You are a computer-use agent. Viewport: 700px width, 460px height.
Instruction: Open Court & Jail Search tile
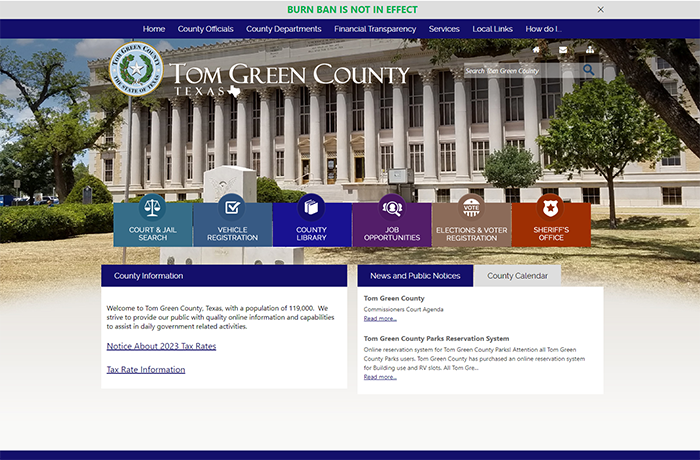click(153, 225)
